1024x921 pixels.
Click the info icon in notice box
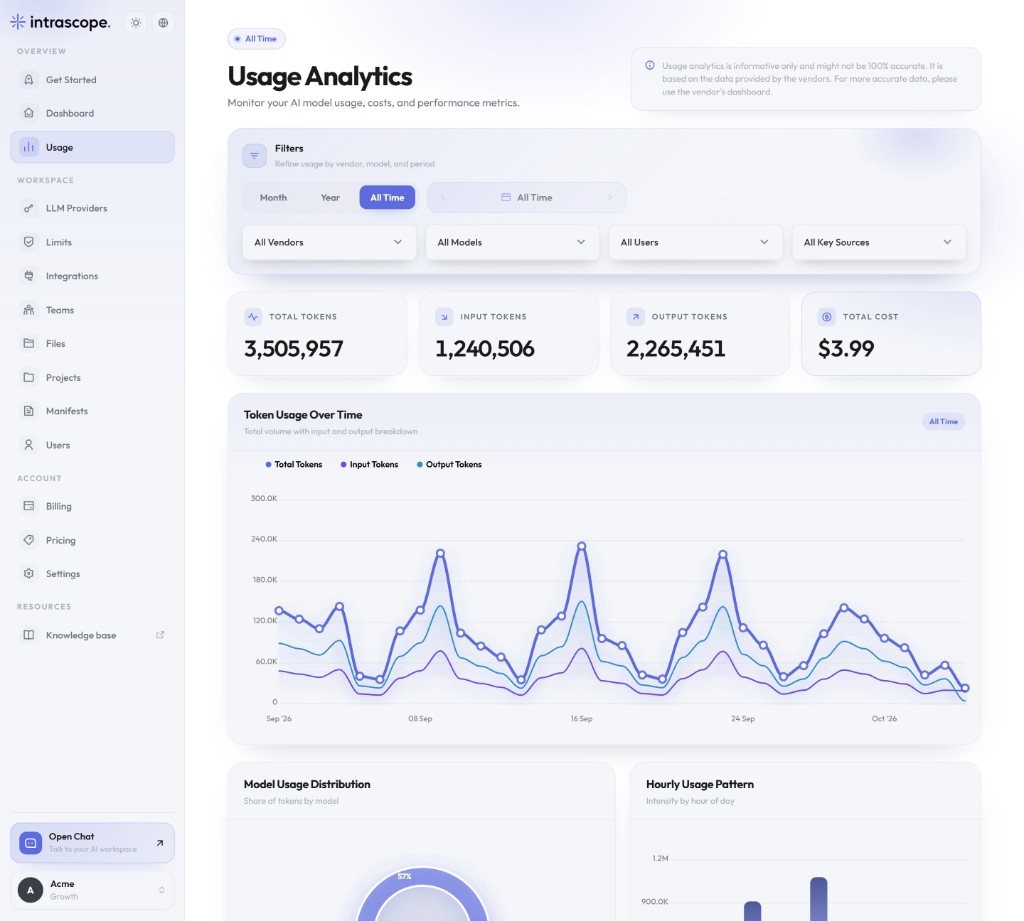tap(650, 65)
